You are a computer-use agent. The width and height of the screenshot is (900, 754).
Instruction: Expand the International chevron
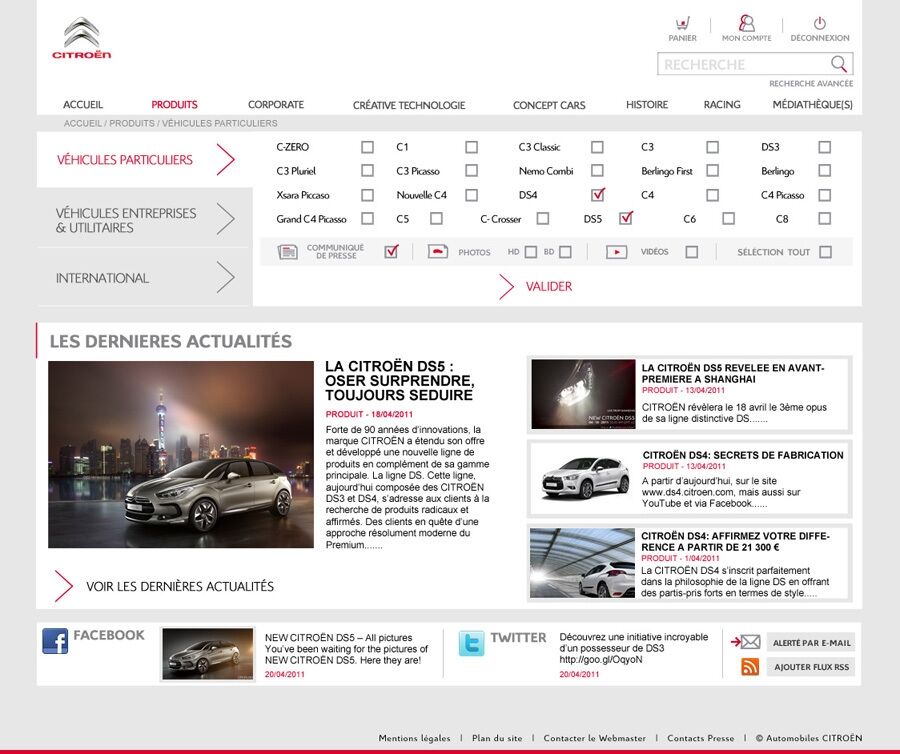pyautogui.click(x=226, y=277)
